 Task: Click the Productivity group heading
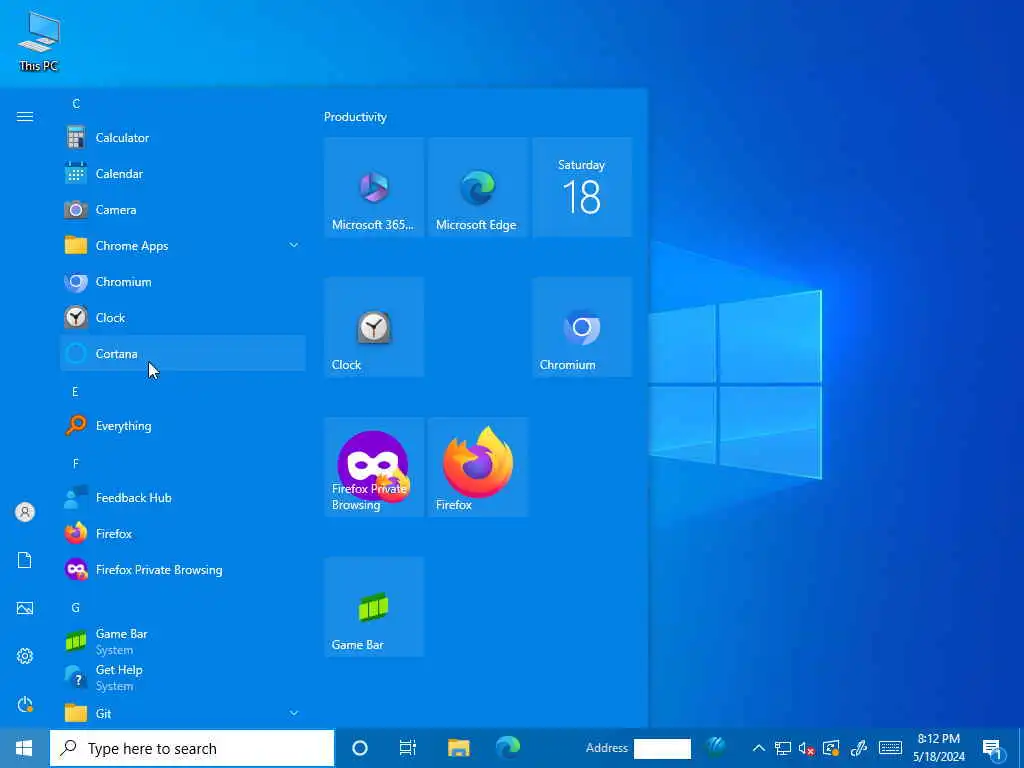[355, 117]
